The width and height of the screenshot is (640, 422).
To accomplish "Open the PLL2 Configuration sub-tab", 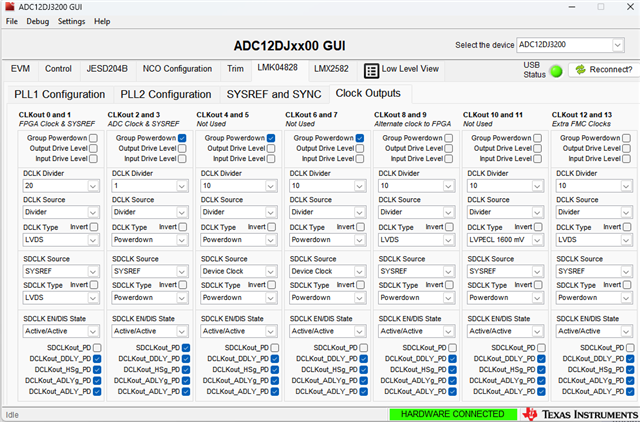I will (166, 94).
